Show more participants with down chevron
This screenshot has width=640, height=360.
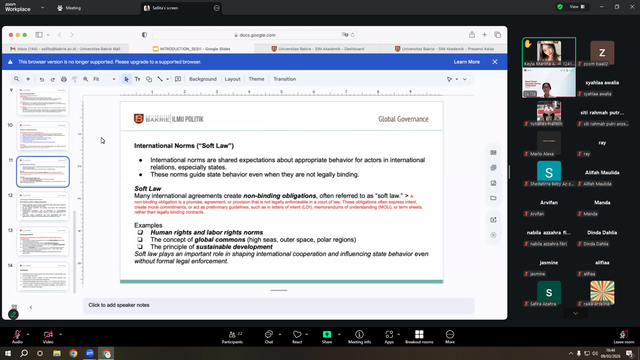[576, 313]
